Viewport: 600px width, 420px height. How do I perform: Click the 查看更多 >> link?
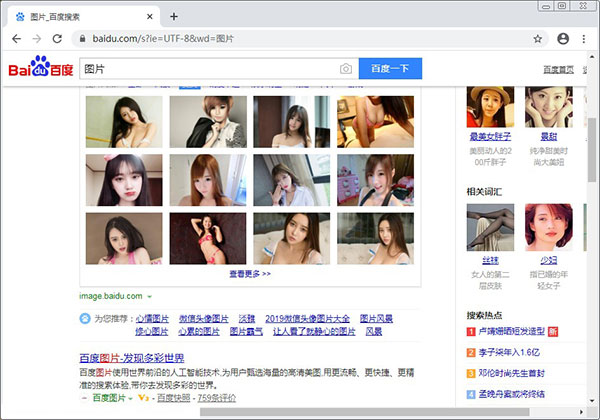(x=250, y=274)
